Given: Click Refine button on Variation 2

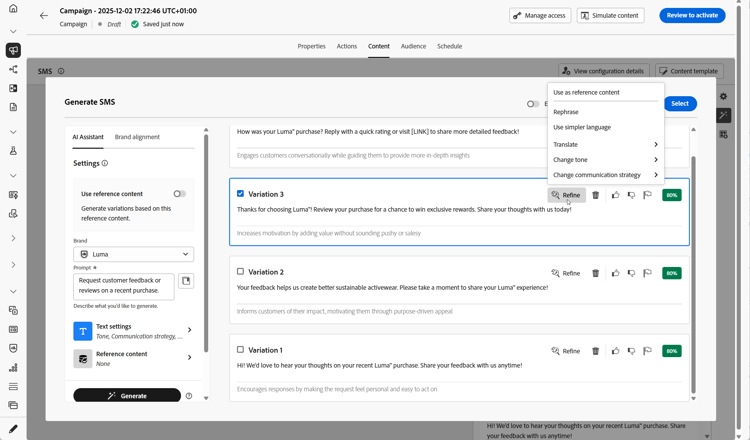Looking at the screenshot, I should click(x=566, y=273).
